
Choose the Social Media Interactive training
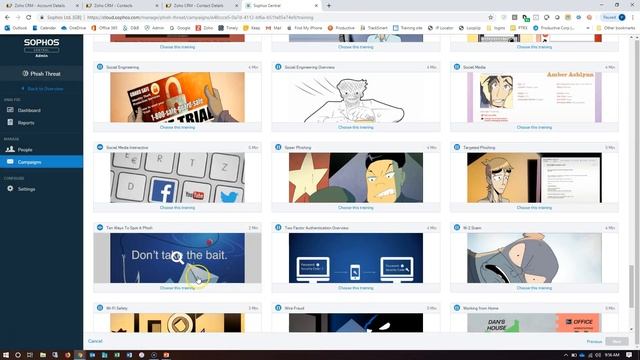(177, 208)
